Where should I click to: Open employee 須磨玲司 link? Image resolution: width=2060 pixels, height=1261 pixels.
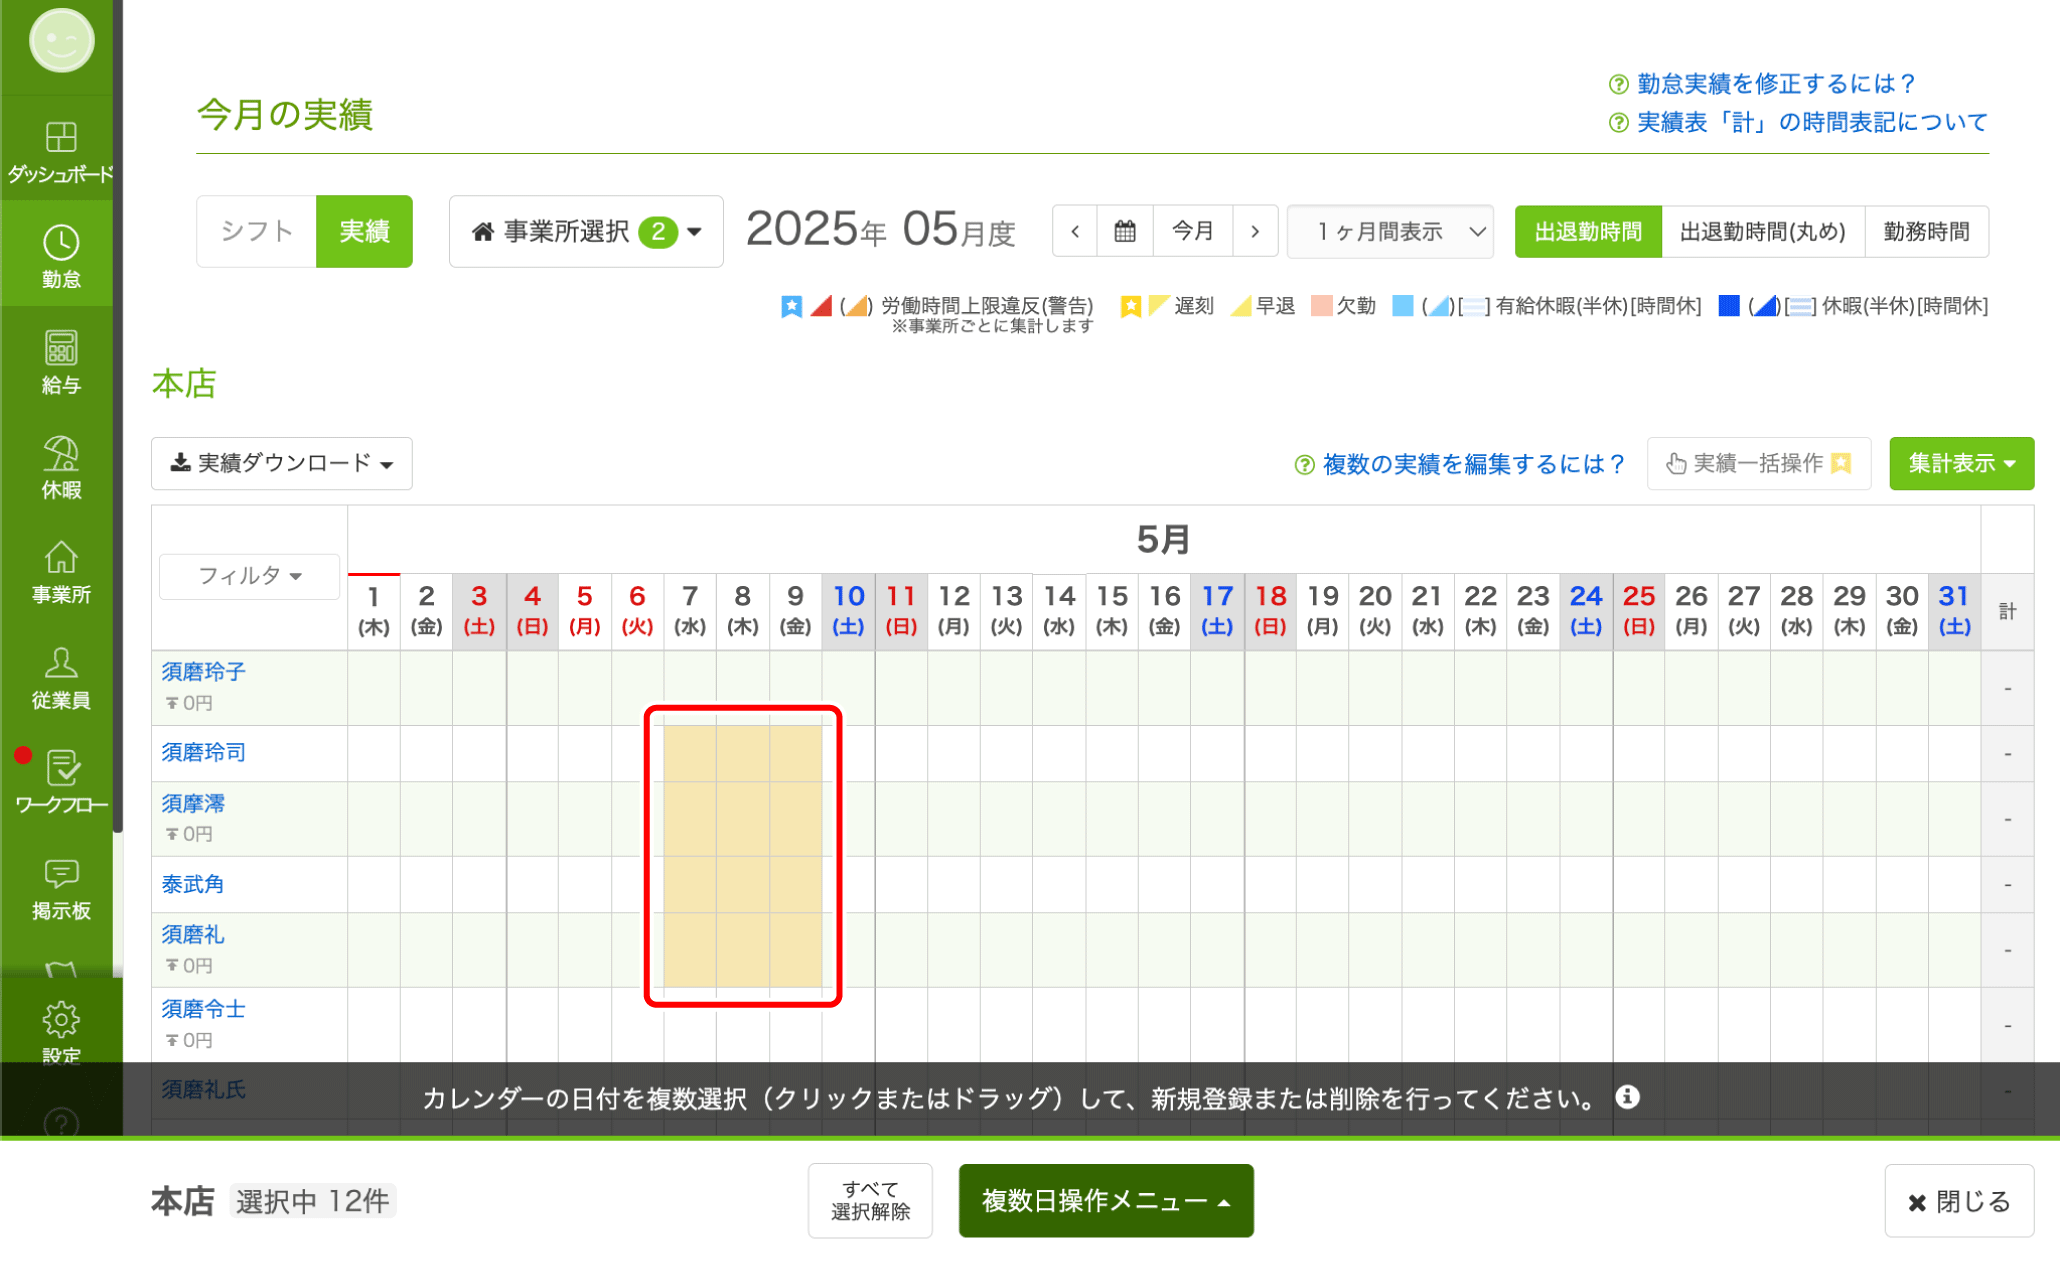204,753
